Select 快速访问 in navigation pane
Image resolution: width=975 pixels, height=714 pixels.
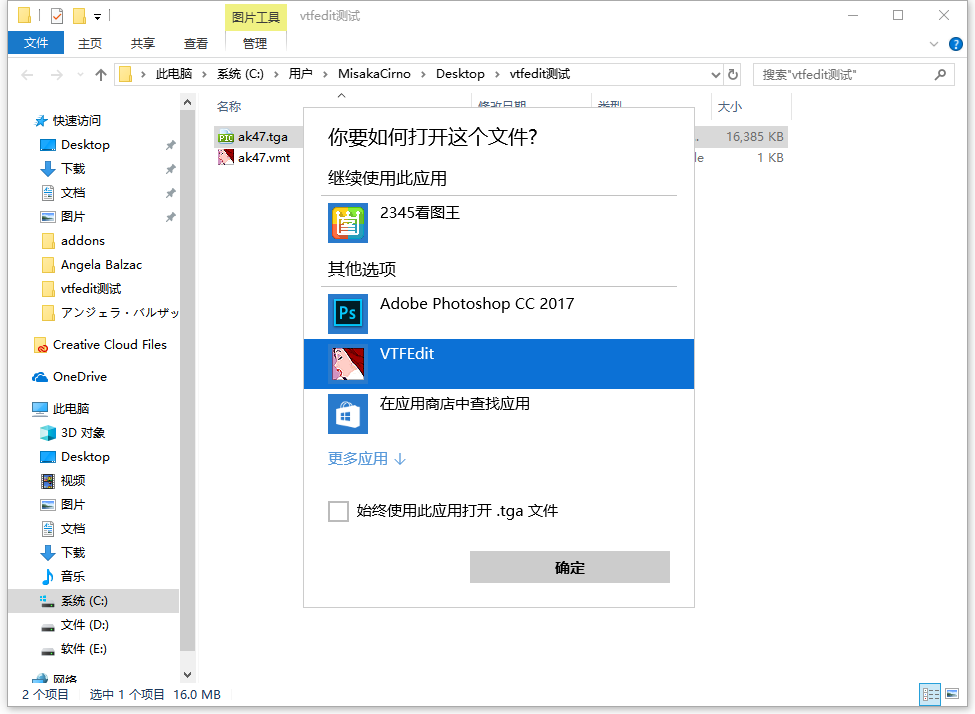pyautogui.click(x=68, y=121)
